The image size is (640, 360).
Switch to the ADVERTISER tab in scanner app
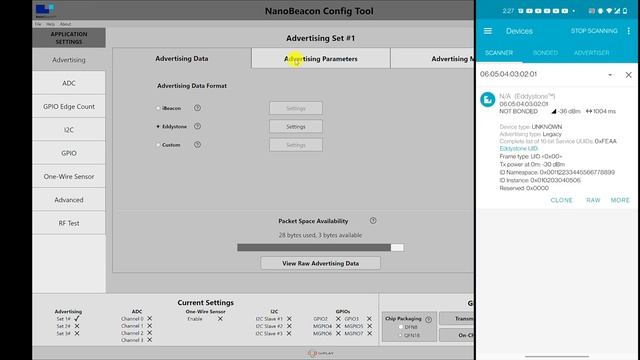pos(591,53)
